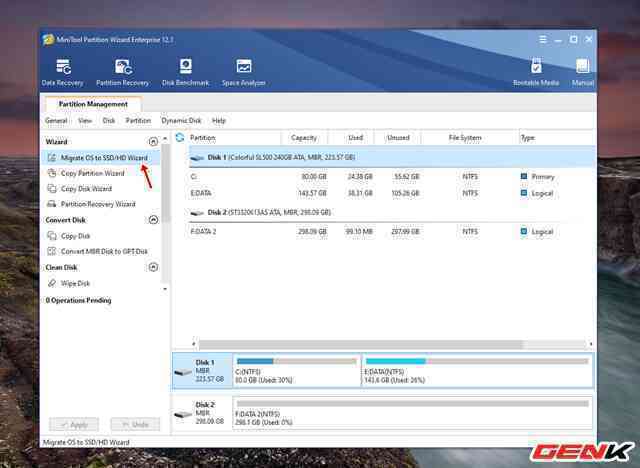Open the Disk Benchmark tool
Viewport: 640px width, 468px height.
point(185,73)
